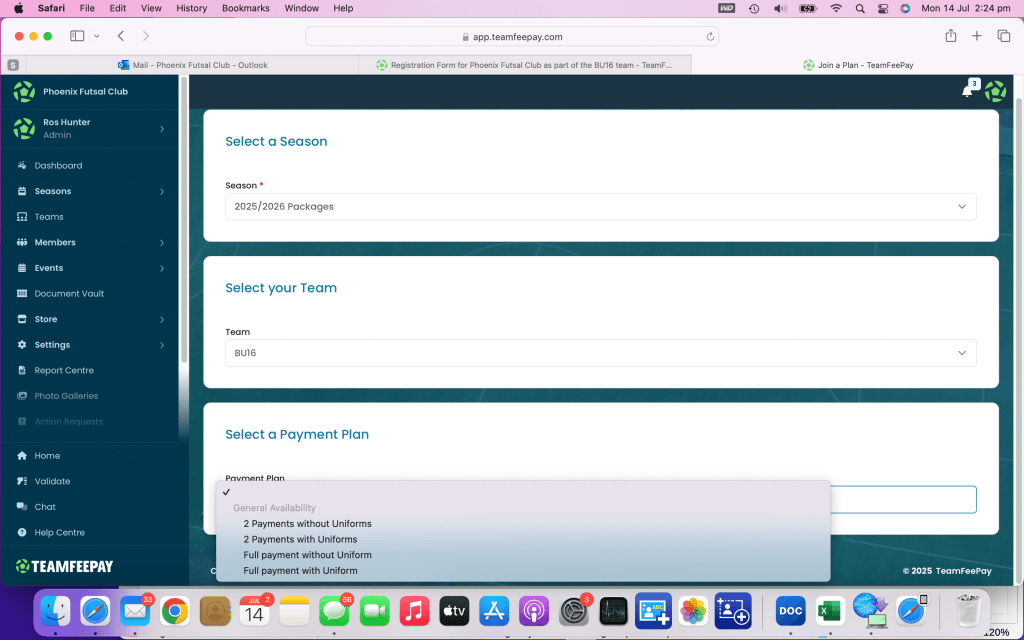1024x640 pixels.
Task: Open Dashboard from the sidebar
Action: pyautogui.click(x=58, y=165)
